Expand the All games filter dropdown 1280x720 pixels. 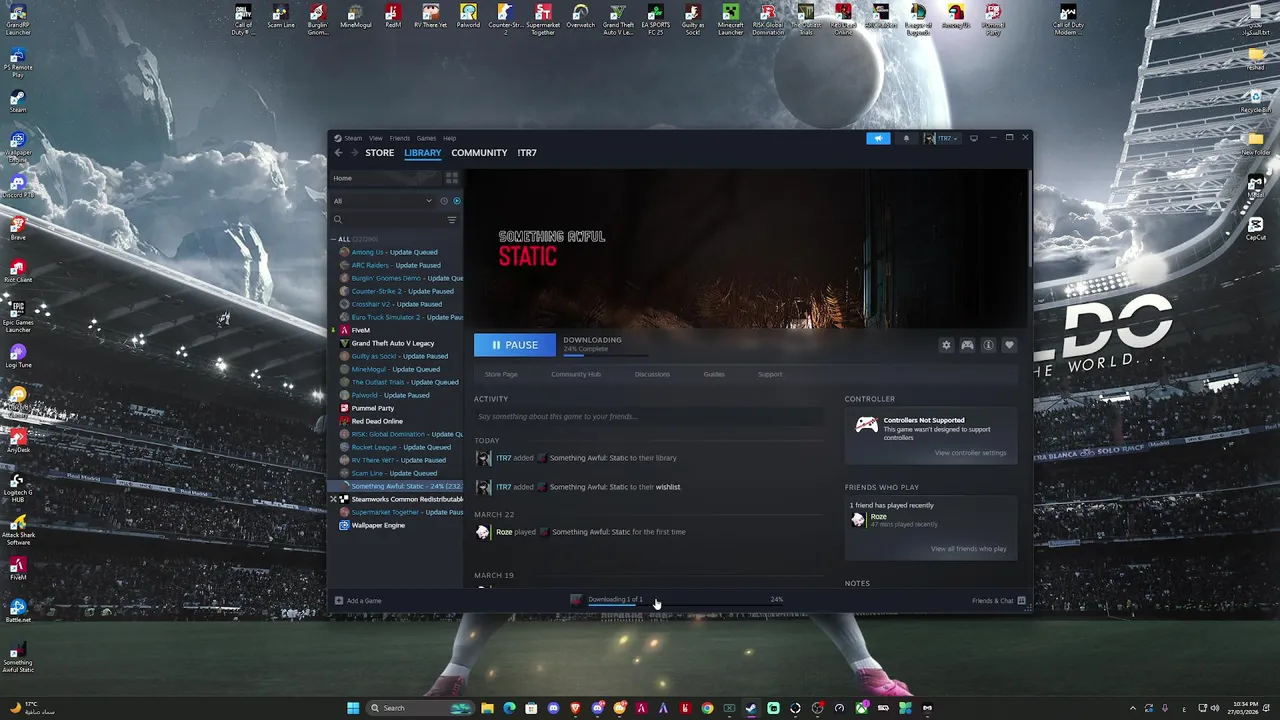coord(383,201)
